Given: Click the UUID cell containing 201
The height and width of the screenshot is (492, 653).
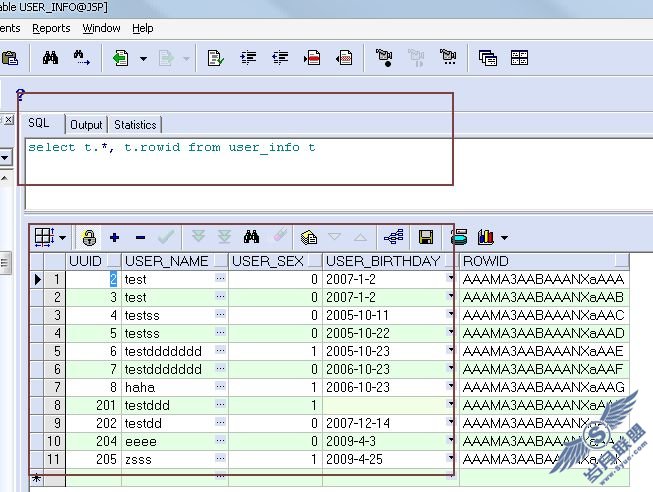Looking at the screenshot, I should pyautogui.click(x=93, y=405).
